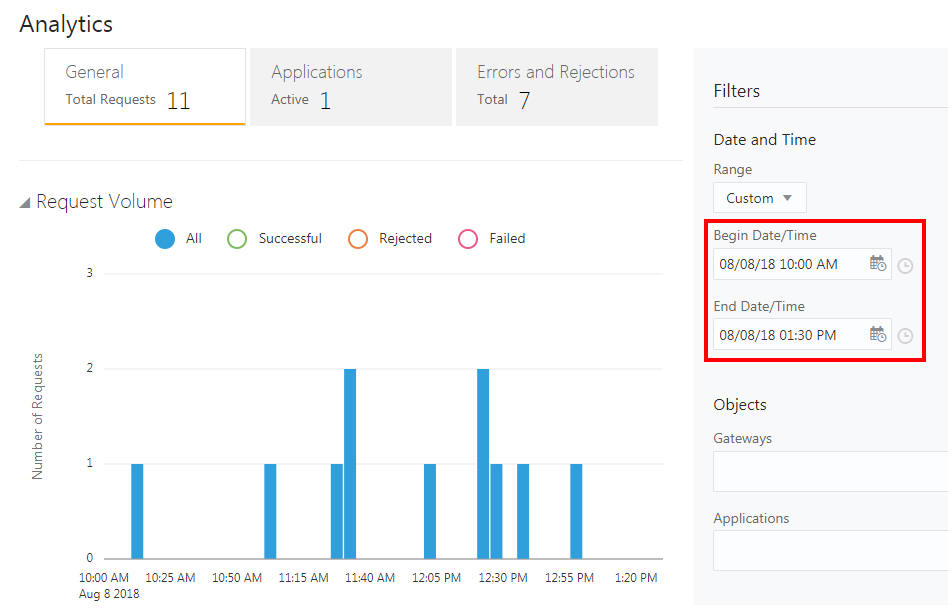This screenshot has width=948, height=613.
Task: Click the Applications filter field
Action: pos(830,550)
